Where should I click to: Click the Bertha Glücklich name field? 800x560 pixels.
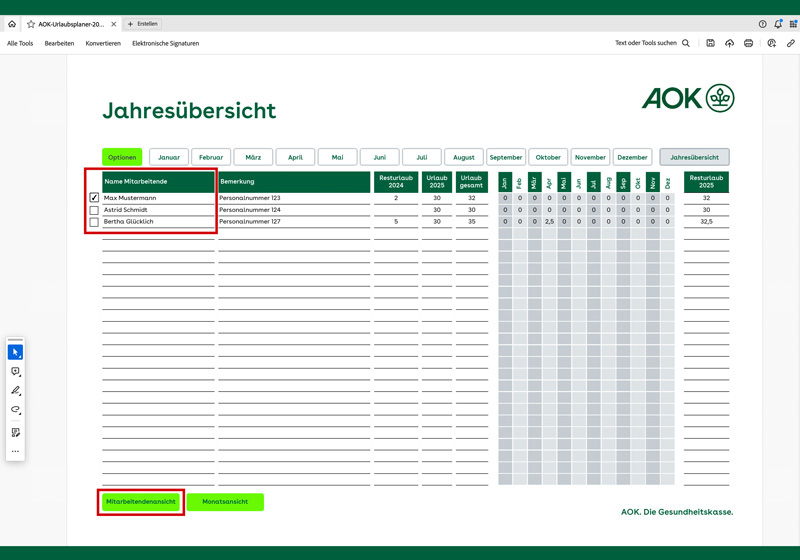coord(158,221)
